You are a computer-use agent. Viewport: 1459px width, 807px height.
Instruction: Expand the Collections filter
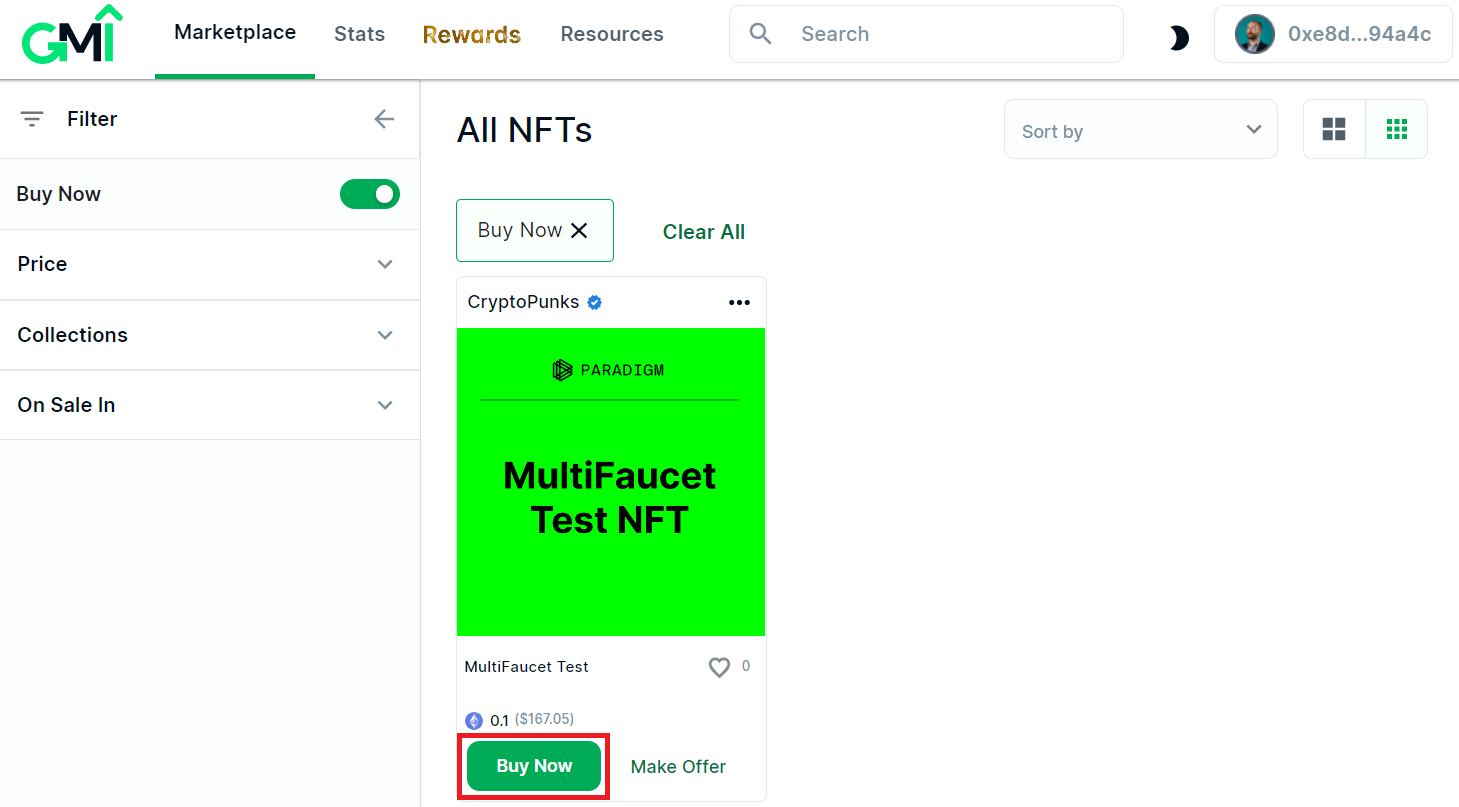(210, 335)
